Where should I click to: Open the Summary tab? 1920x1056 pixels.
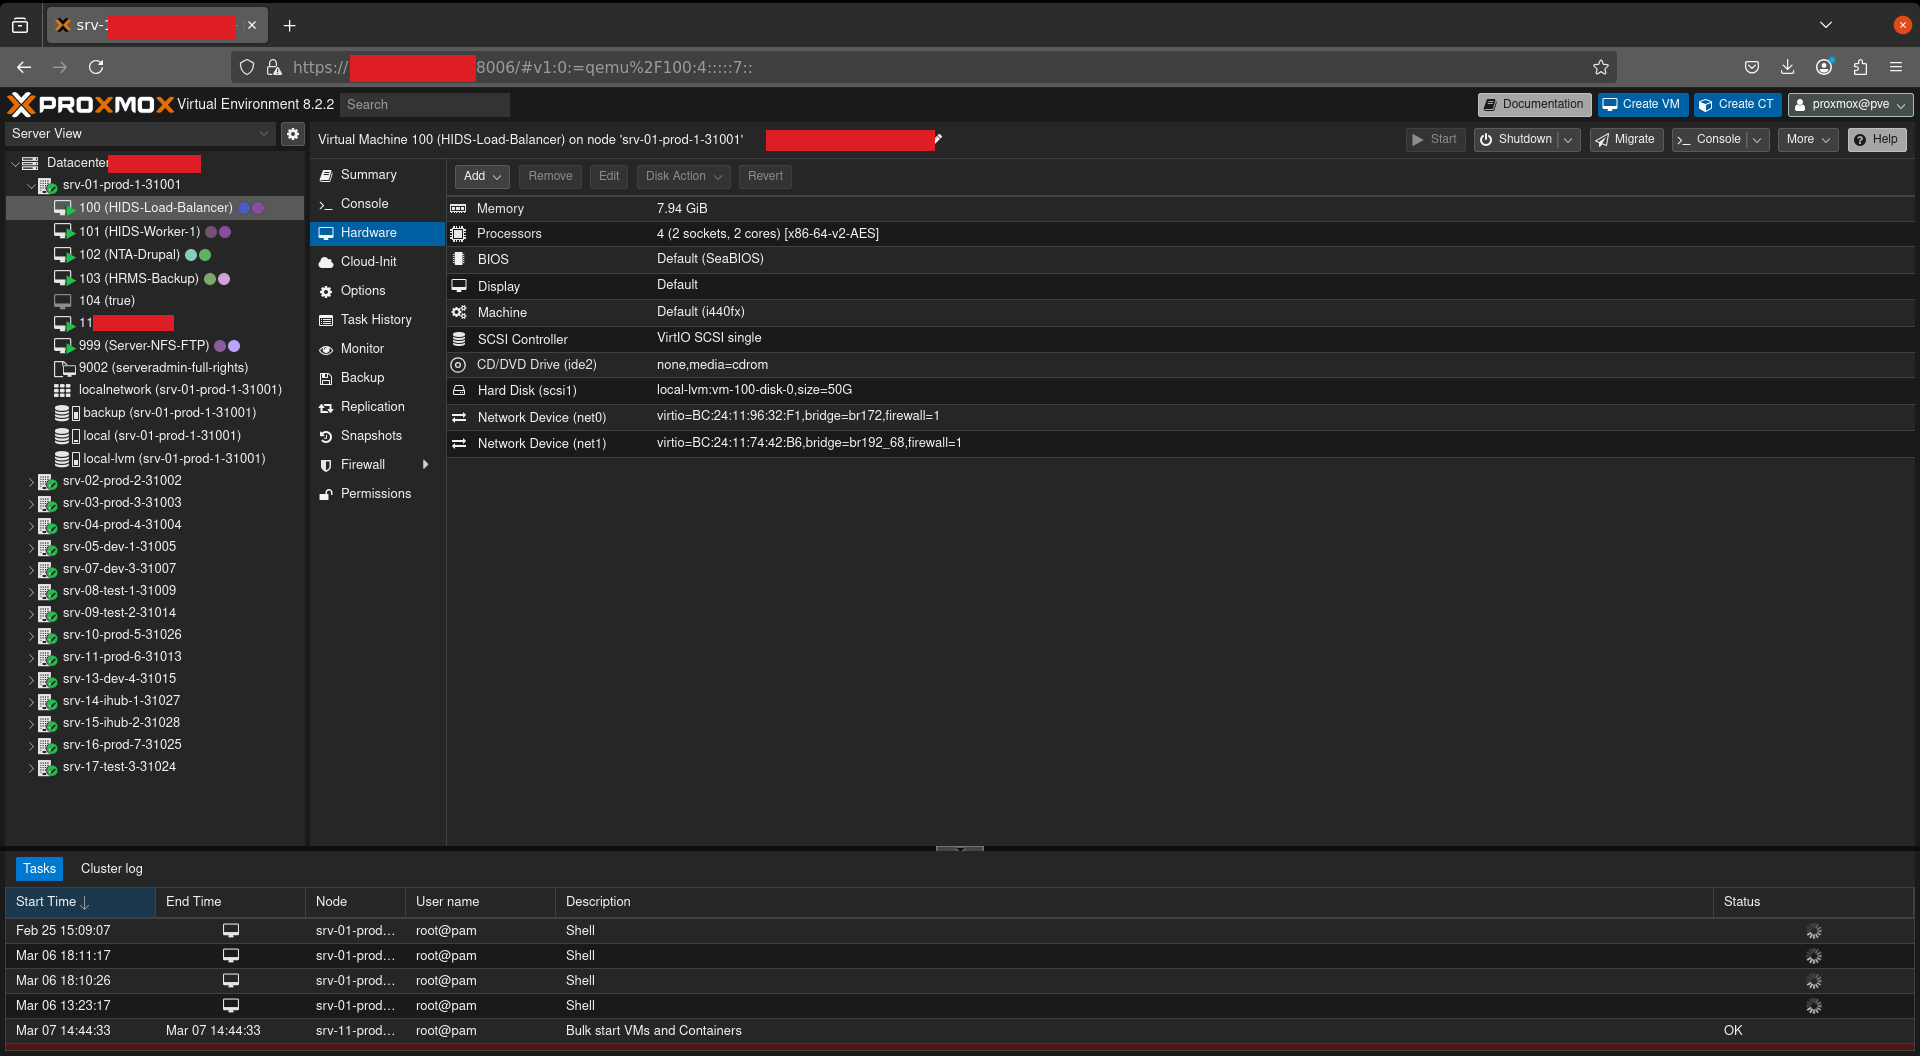click(x=377, y=175)
